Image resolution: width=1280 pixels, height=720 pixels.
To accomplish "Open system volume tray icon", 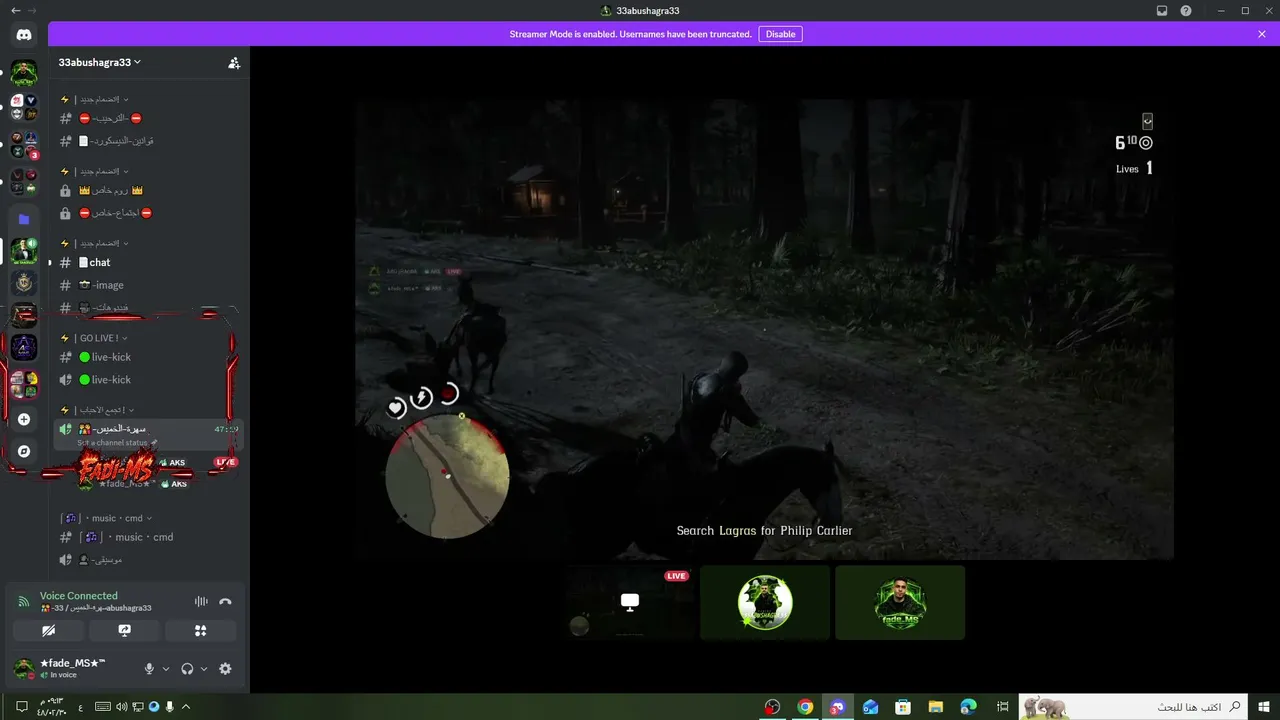I will click(x=121, y=707).
